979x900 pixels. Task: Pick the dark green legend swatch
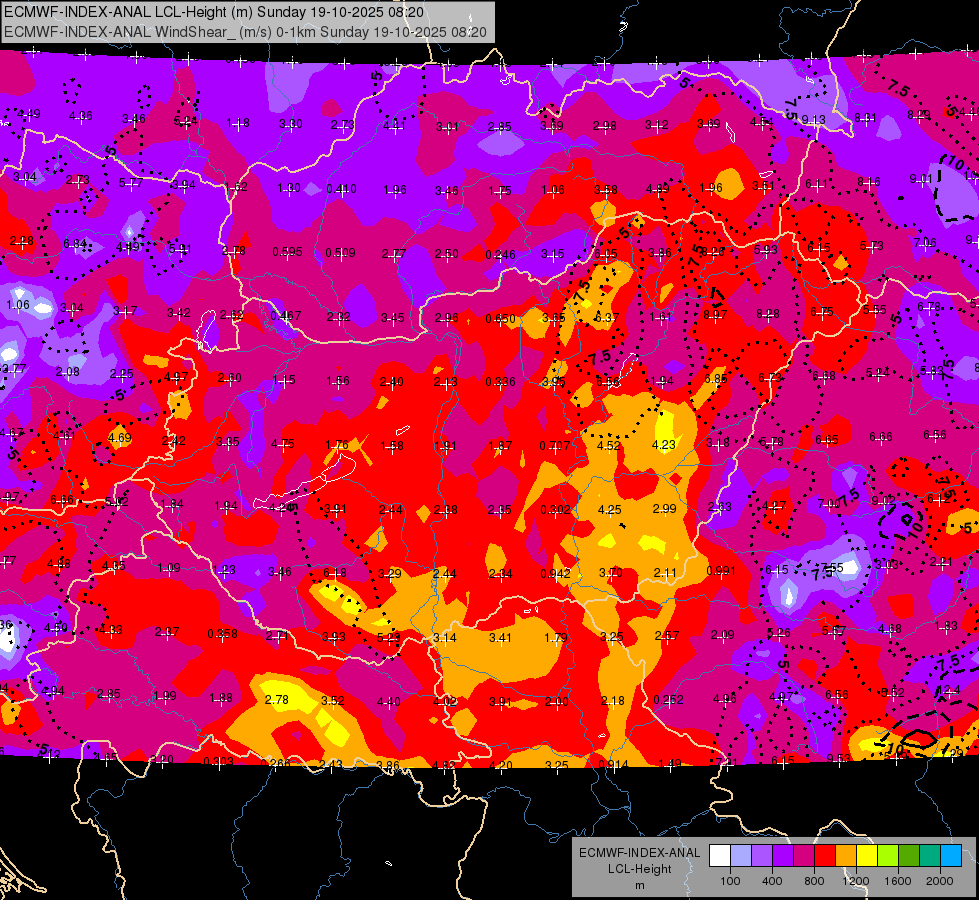pos(909,856)
